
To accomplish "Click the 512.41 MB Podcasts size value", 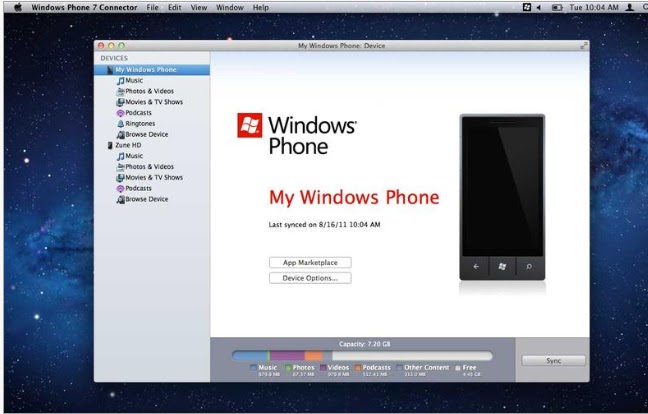I will (x=375, y=374).
